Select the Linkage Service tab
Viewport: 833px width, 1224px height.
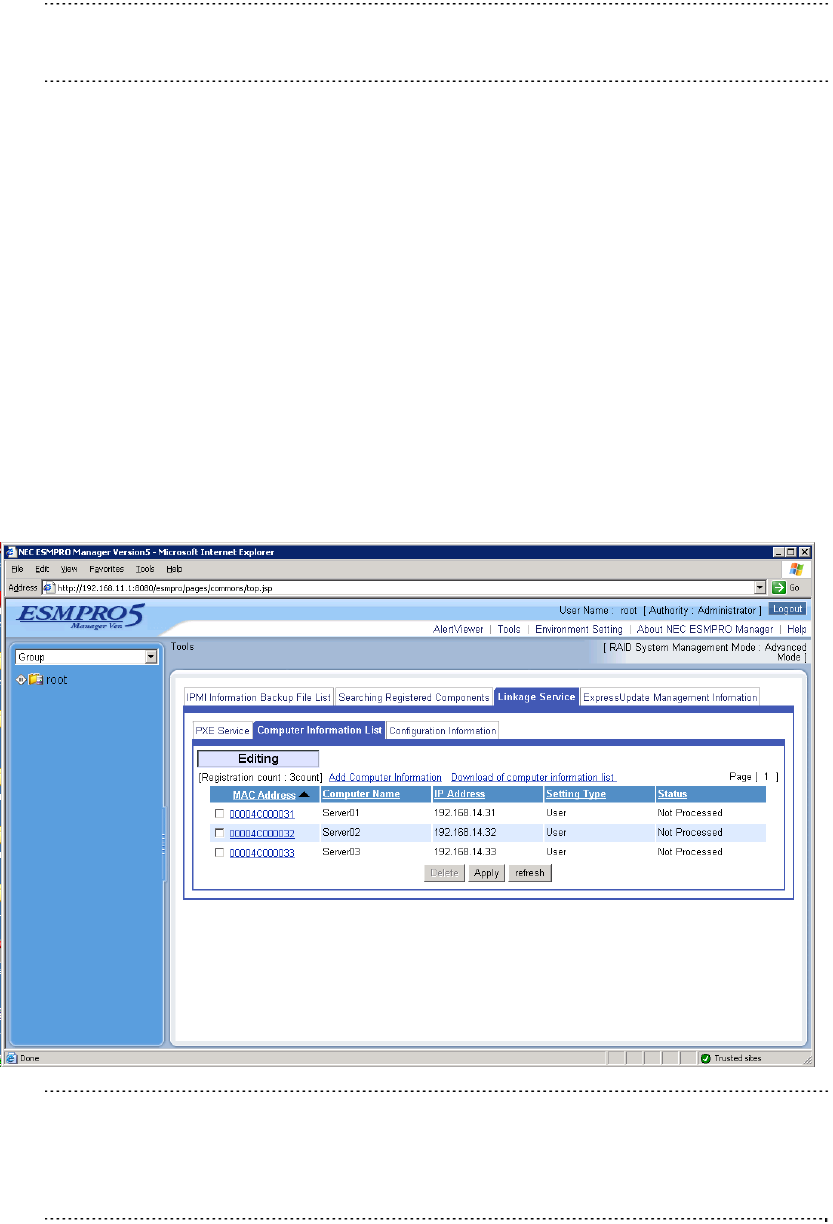pos(536,696)
